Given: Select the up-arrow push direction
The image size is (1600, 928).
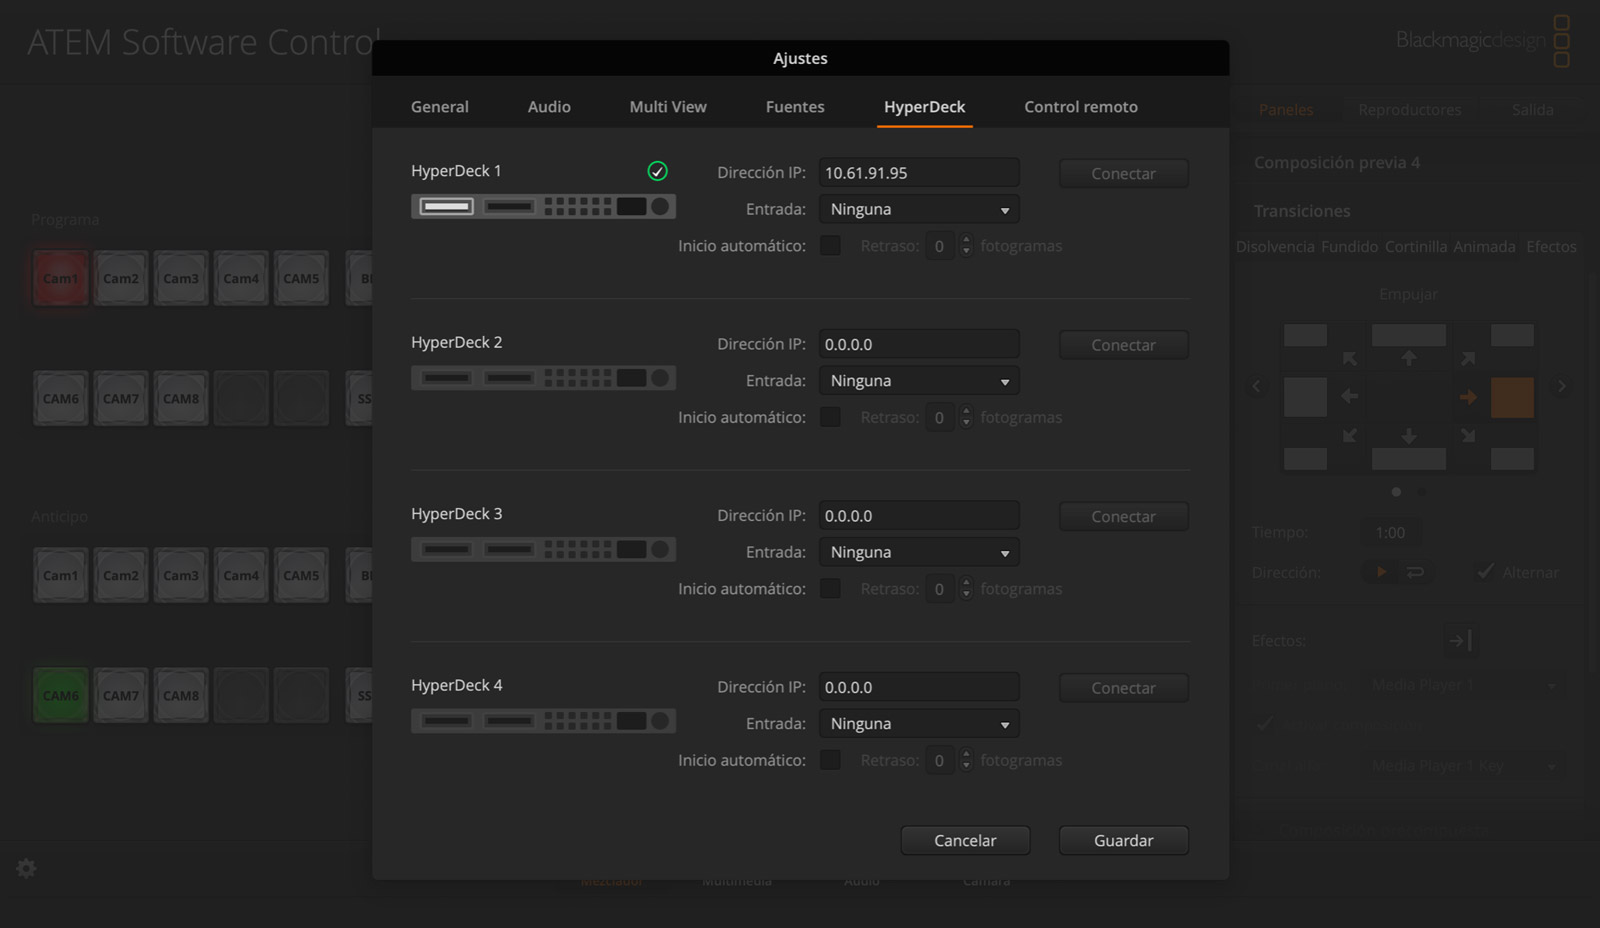Looking at the screenshot, I should (x=1408, y=358).
